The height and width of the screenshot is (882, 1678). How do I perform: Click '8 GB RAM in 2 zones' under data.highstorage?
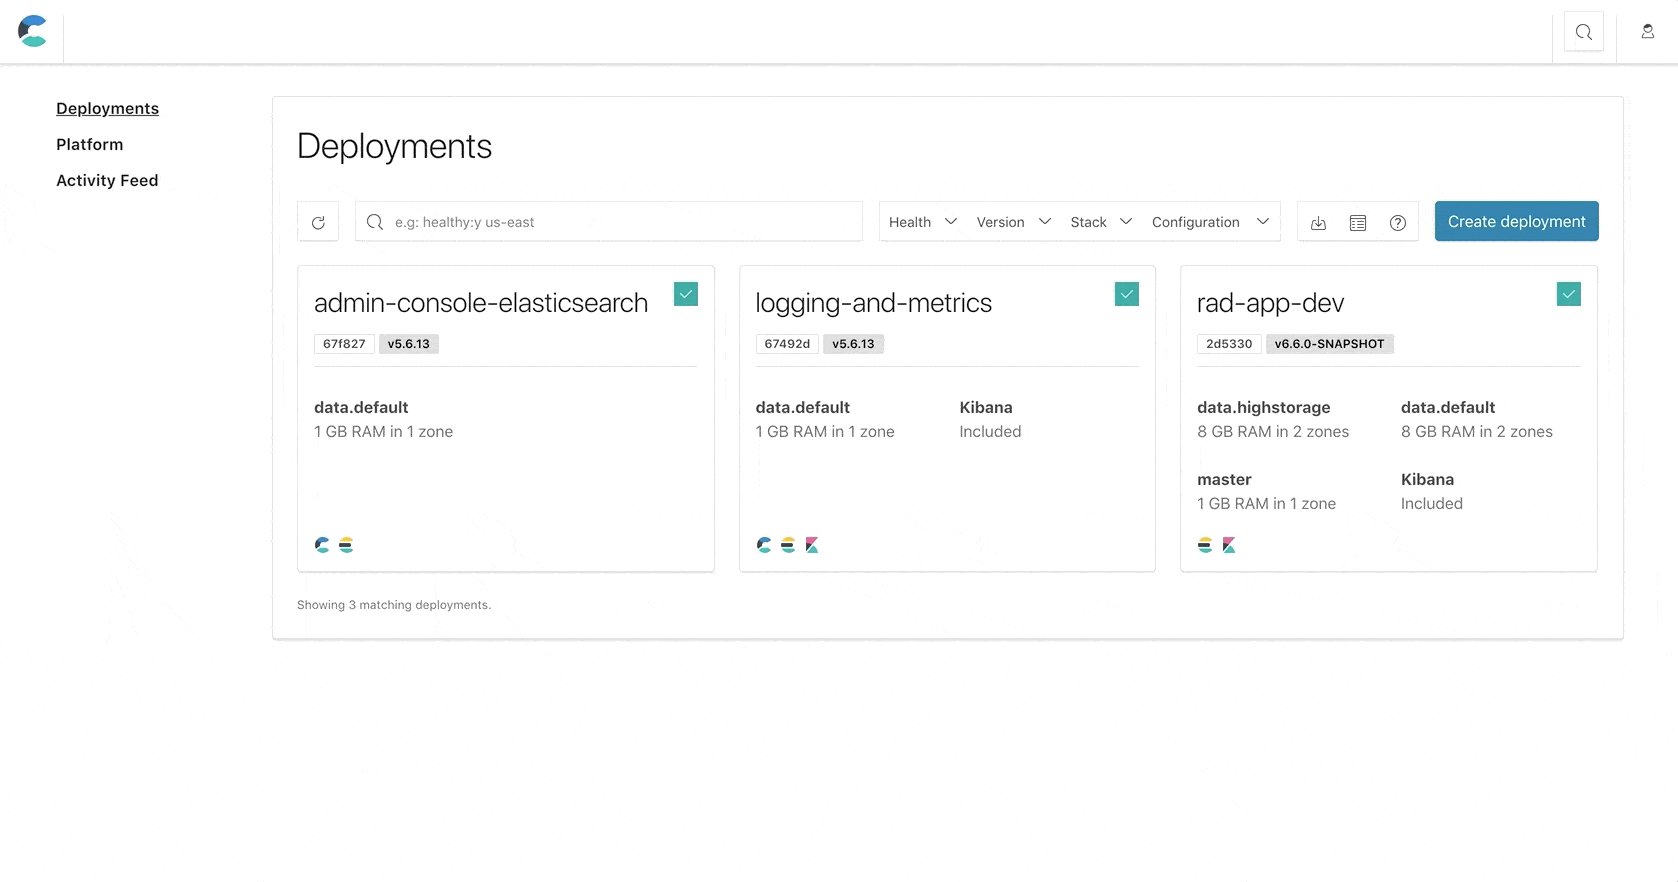1273,431
